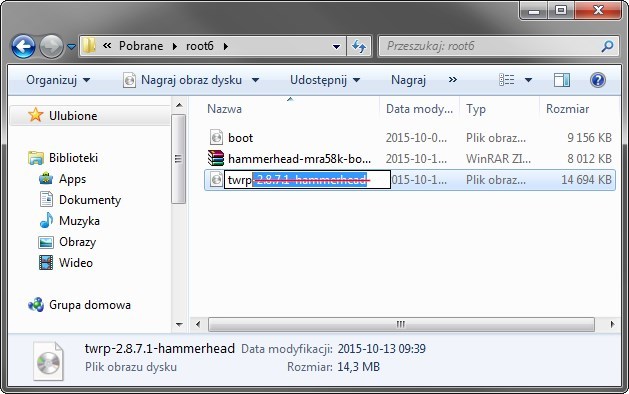Click the Muzyka note icon
629x394 pixels.
pos(46,220)
